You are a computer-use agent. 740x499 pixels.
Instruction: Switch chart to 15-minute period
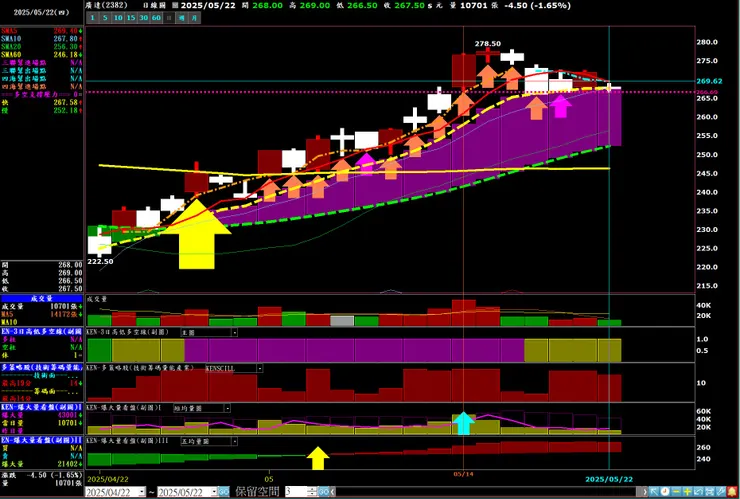131,18
